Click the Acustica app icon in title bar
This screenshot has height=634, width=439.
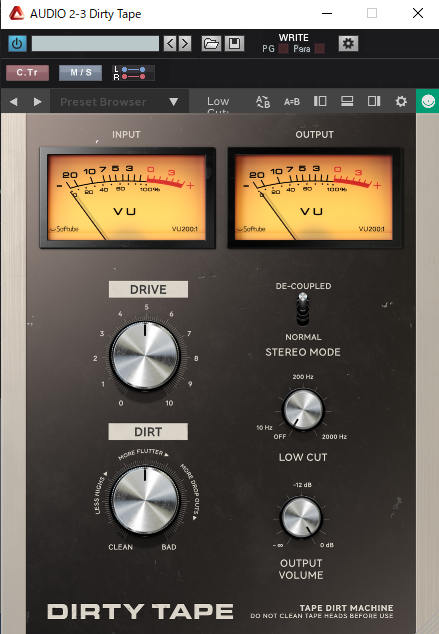[17, 13]
